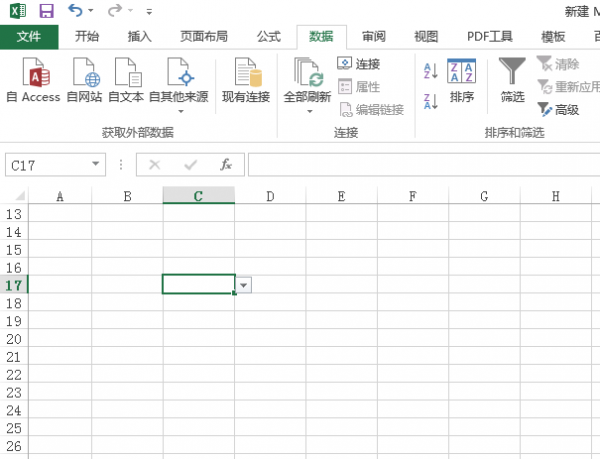
Task: Click the 全部刷新 refresh icon
Action: (x=308, y=73)
